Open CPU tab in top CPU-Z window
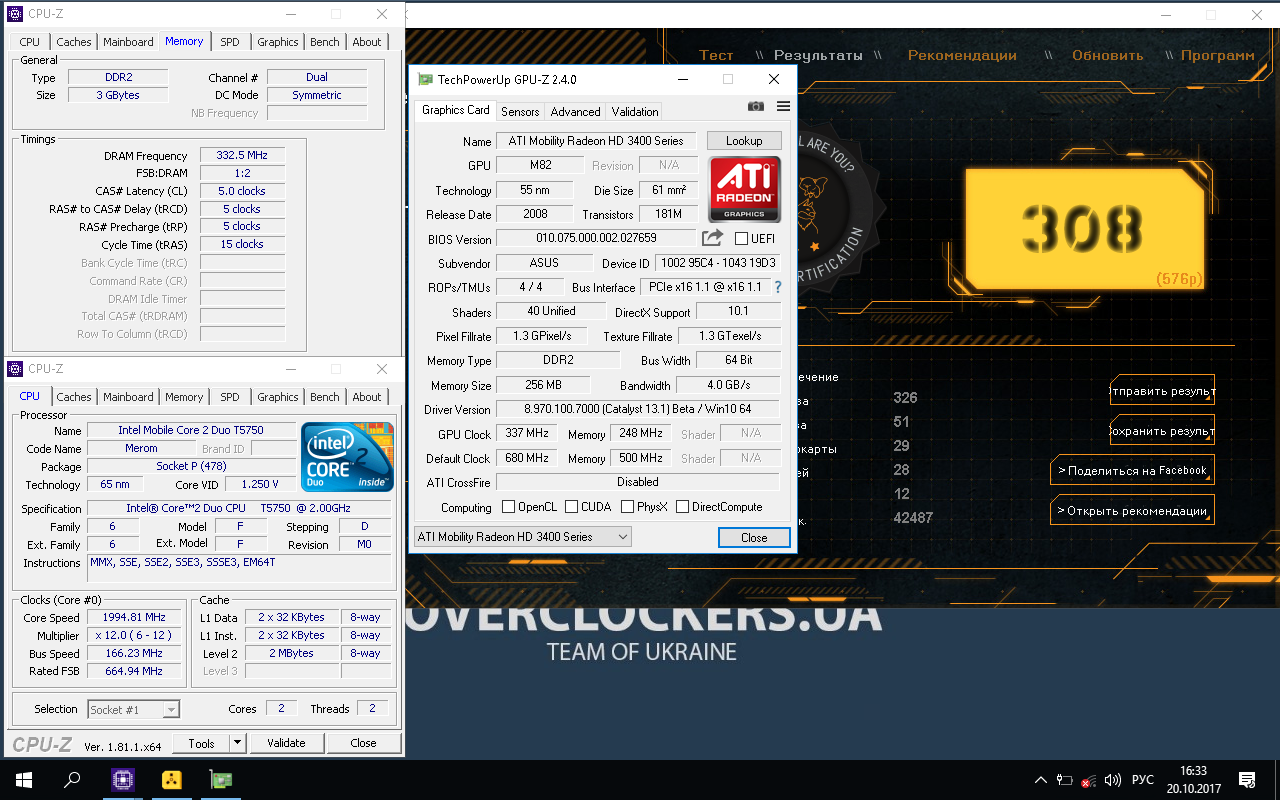The width and height of the screenshot is (1280, 800). pyautogui.click(x=30, y=42)
